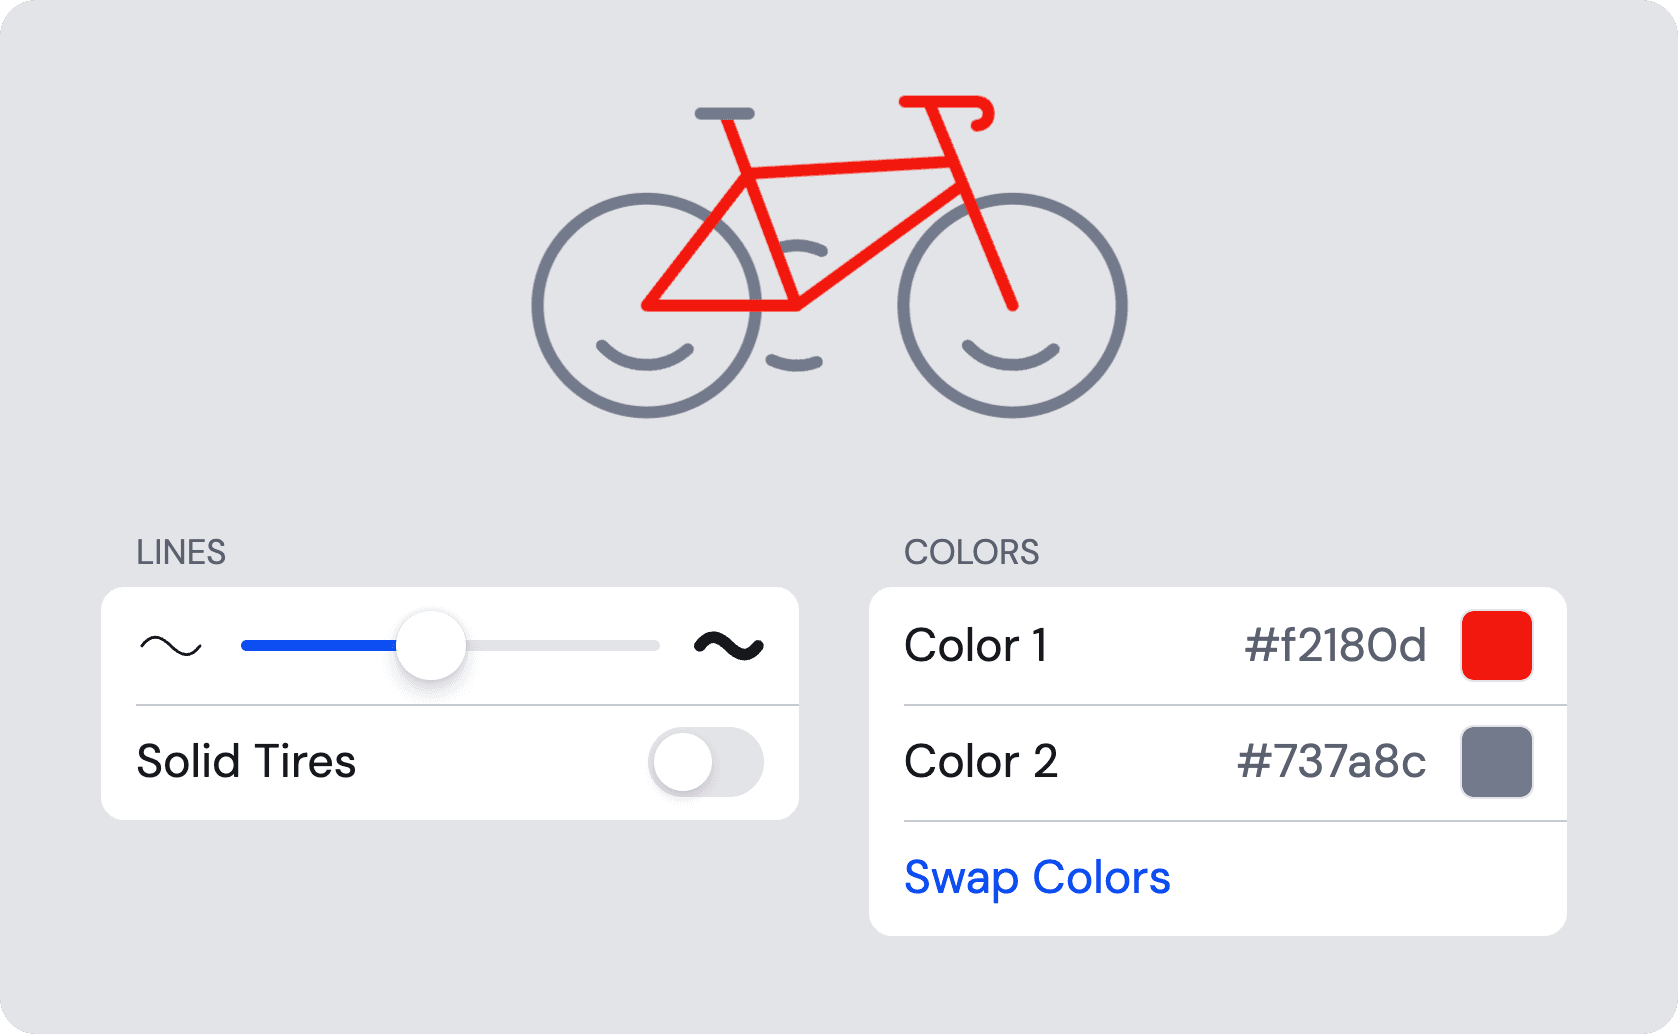
Task: Click the Swap Colors link
Action: tap(1037, 878)
